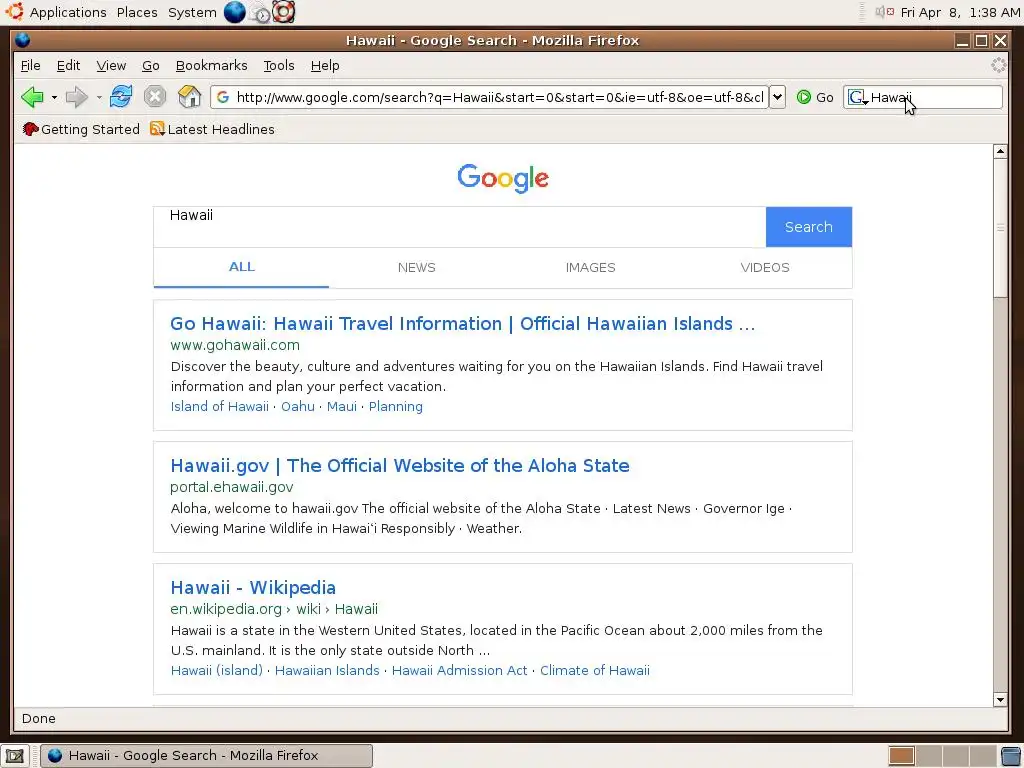Screen dimensions: 1024x768
Task: Open the File menu
Action: pyautogui.click(x=31, y=65)
